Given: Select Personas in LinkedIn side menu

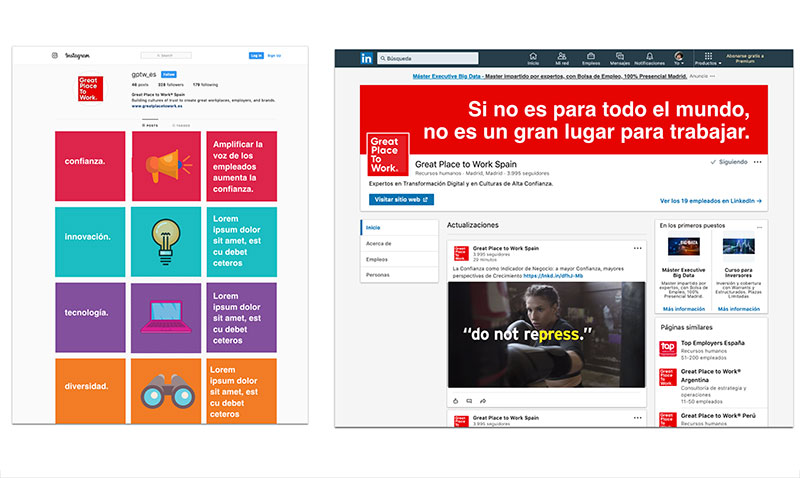Looking at the screenshot, I should pos(399,274).
